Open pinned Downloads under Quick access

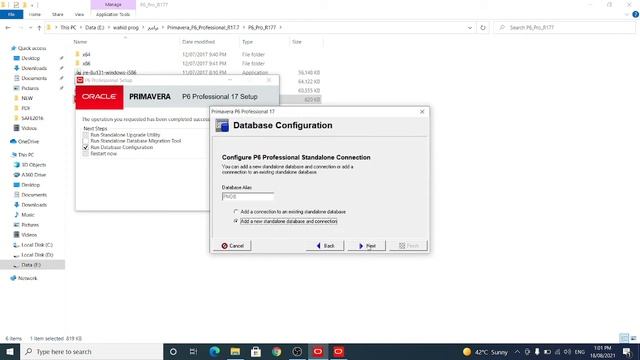coord(34,68)
